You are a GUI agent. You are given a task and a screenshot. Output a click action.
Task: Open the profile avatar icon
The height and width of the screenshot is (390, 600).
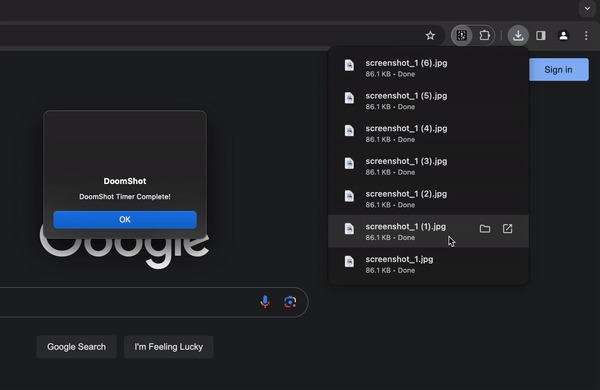coord(563,36)
